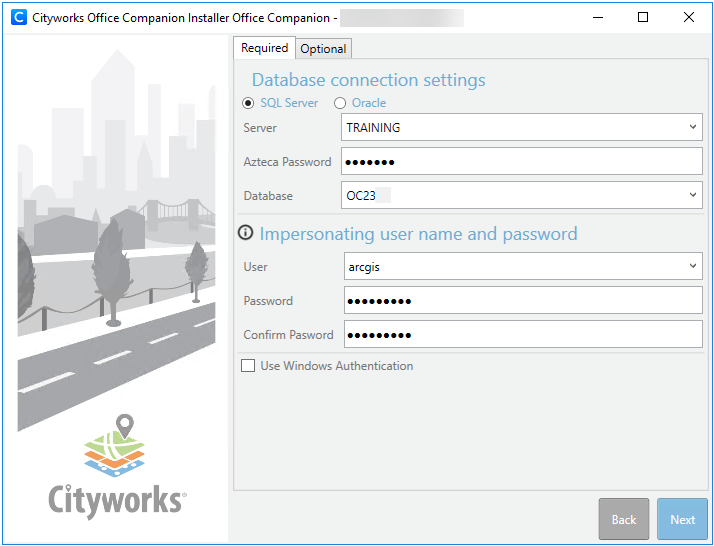714x546 pixels.
Task: Click the Back button
Action: (623, 519)
